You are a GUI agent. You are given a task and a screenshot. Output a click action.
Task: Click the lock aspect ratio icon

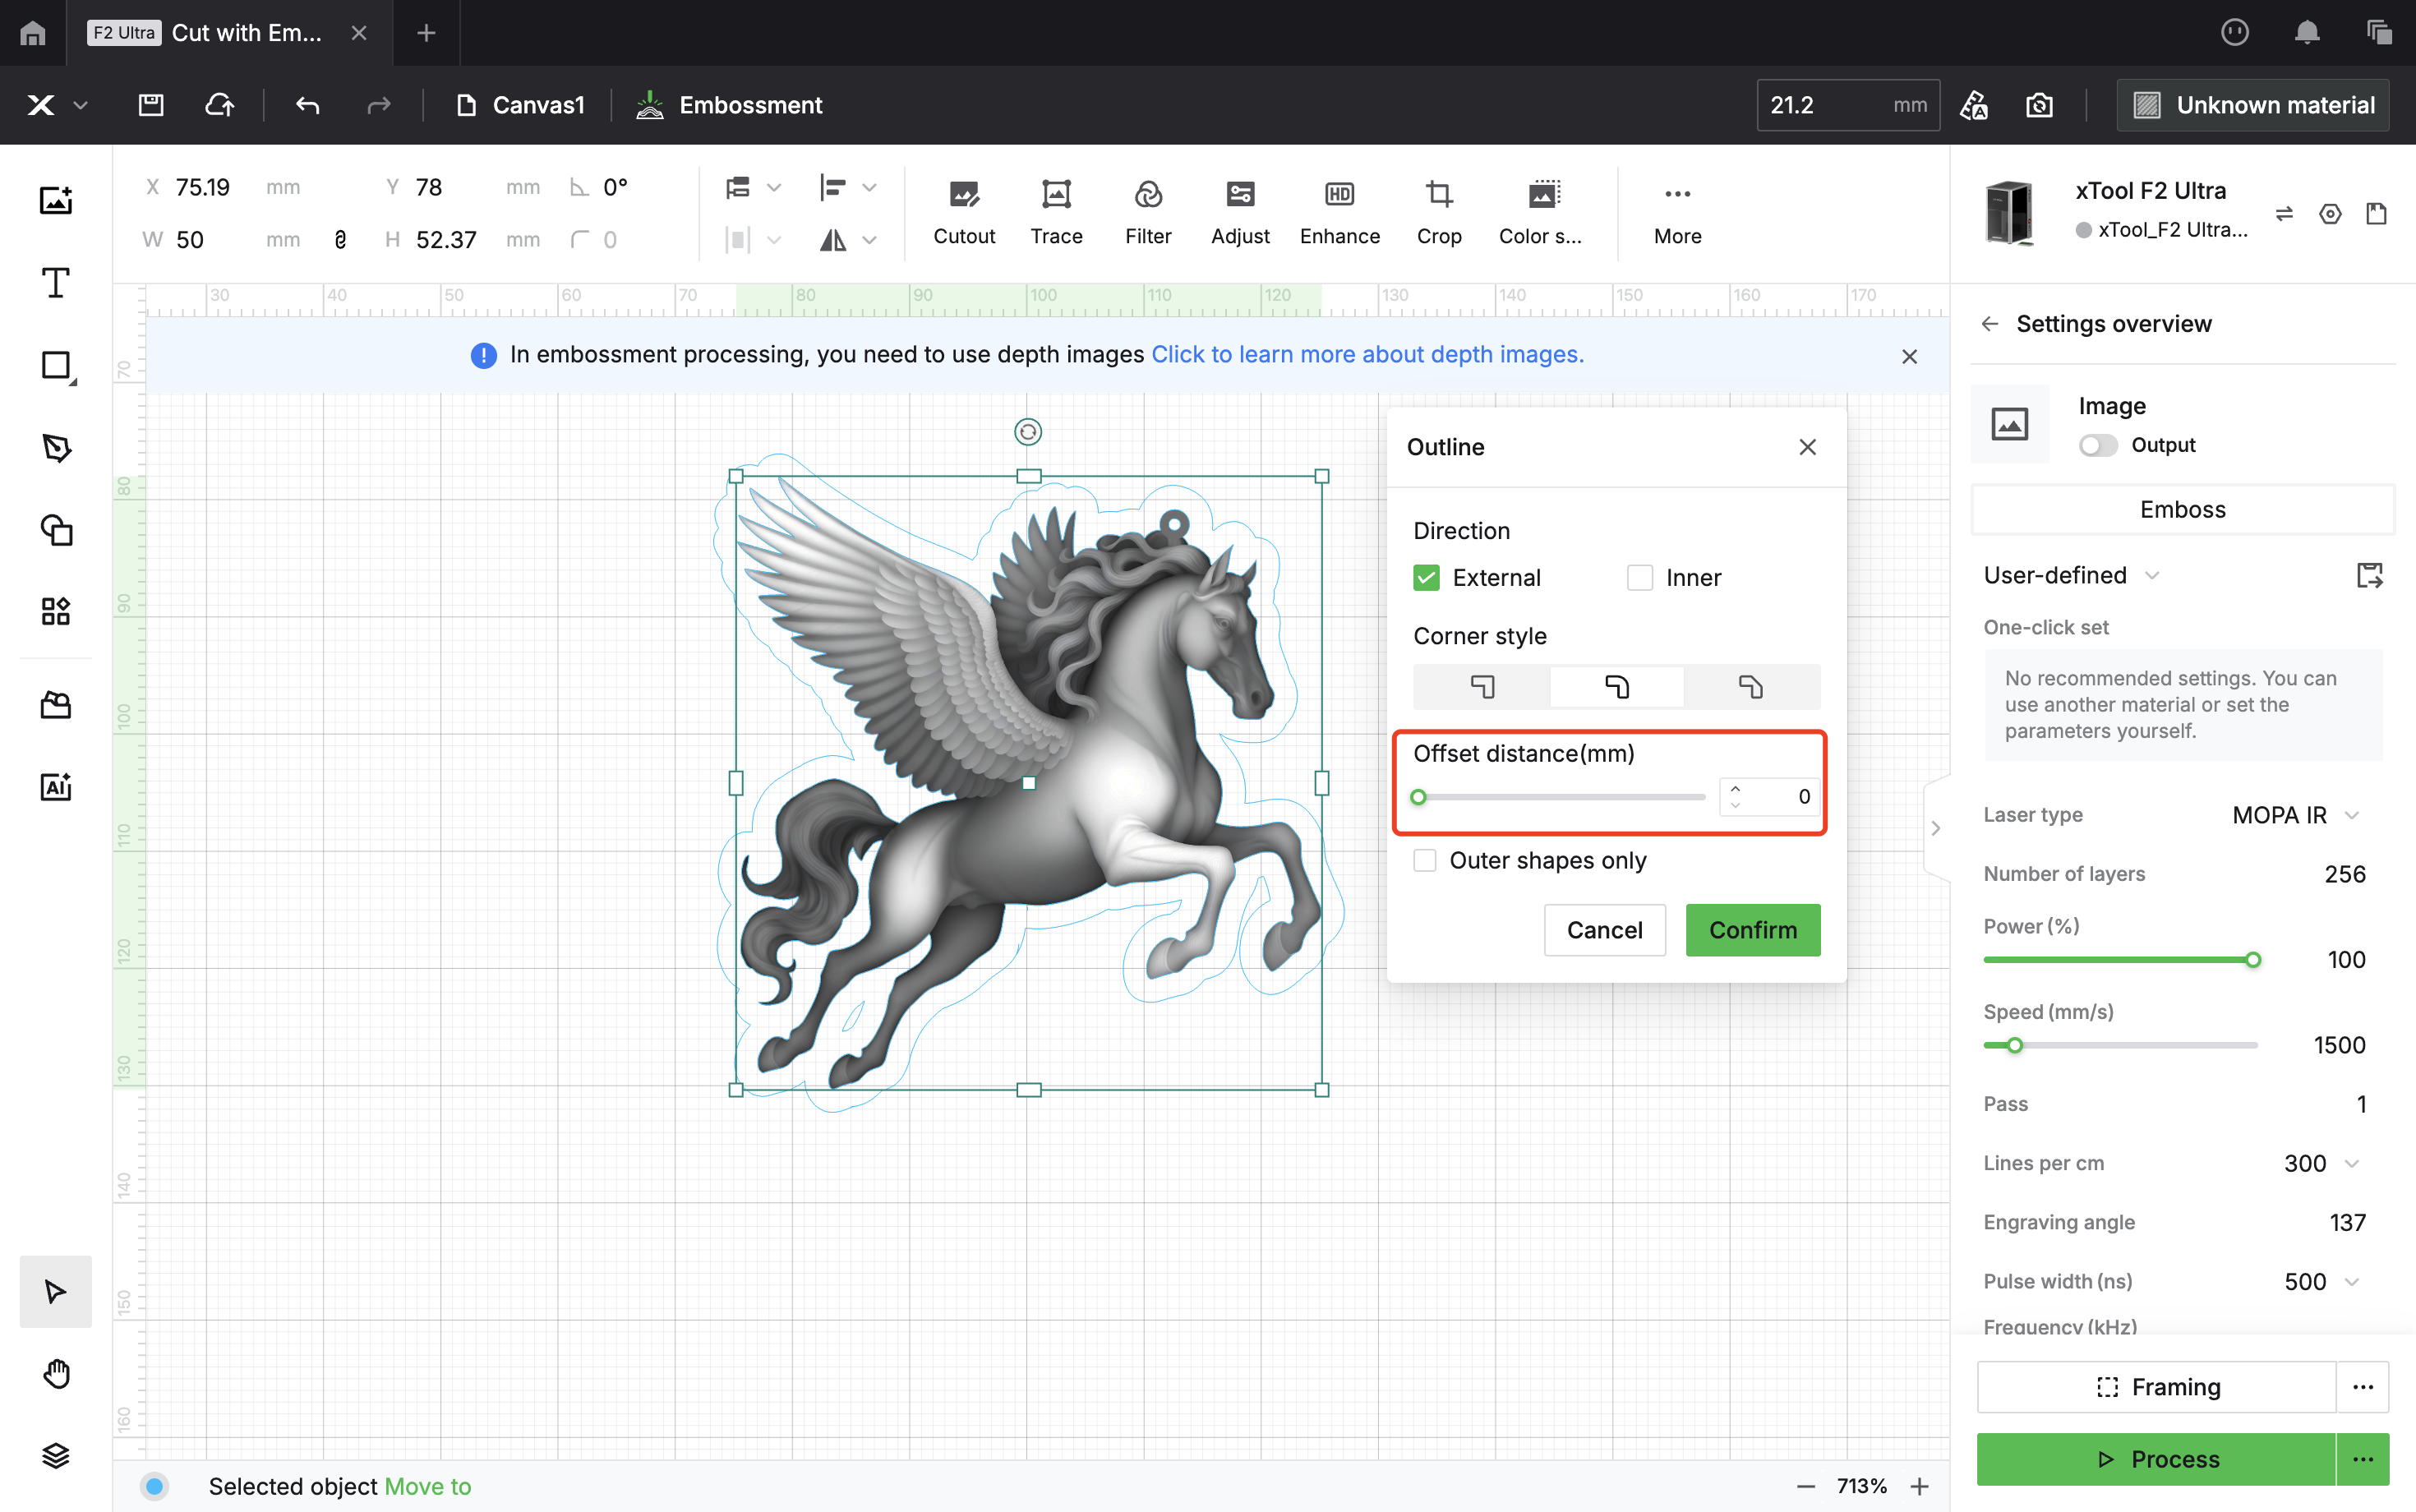coord(340,240)
